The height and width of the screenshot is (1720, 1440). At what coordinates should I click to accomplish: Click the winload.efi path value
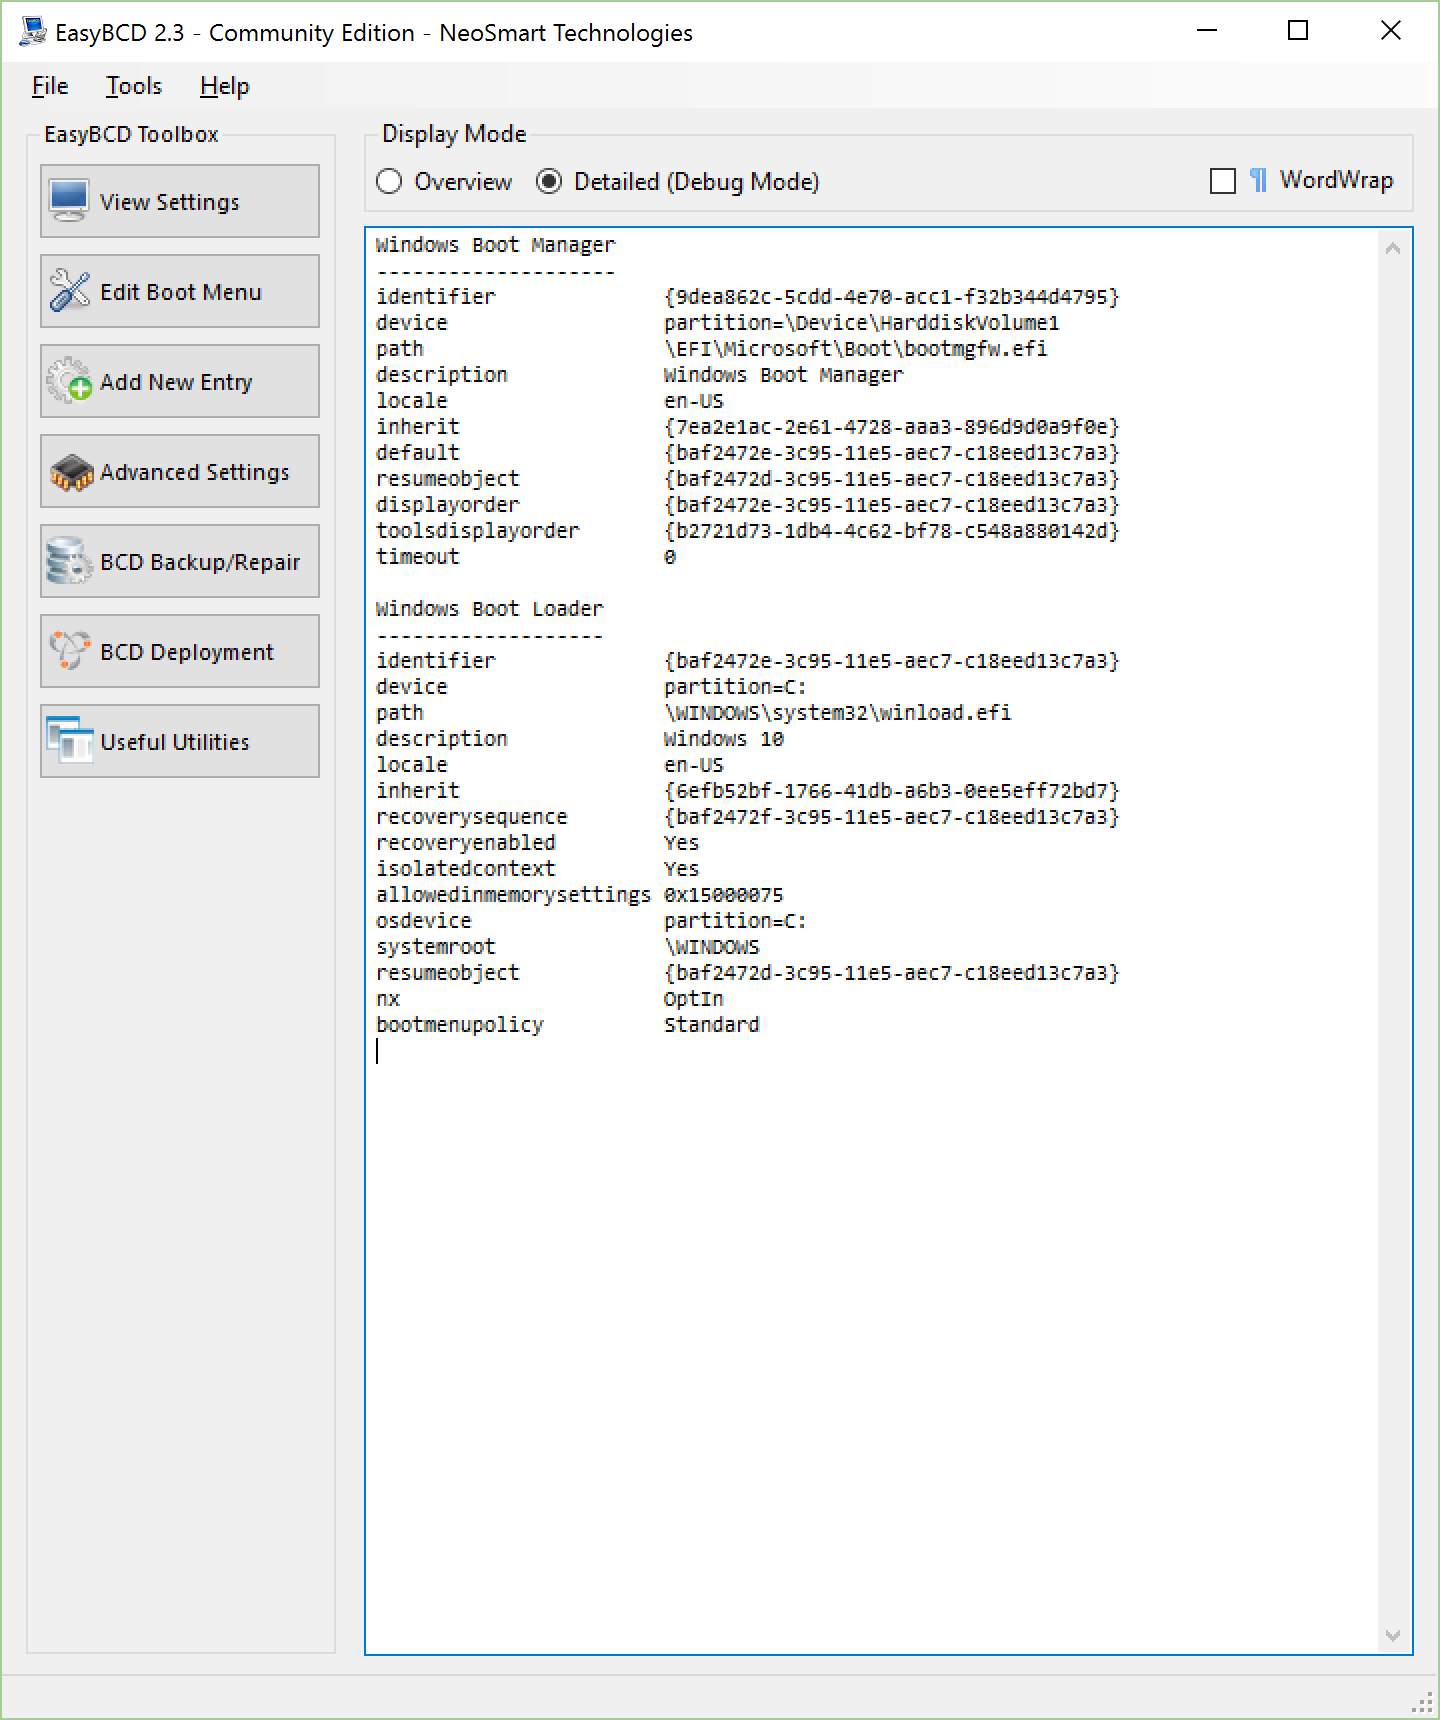point(837,713)
